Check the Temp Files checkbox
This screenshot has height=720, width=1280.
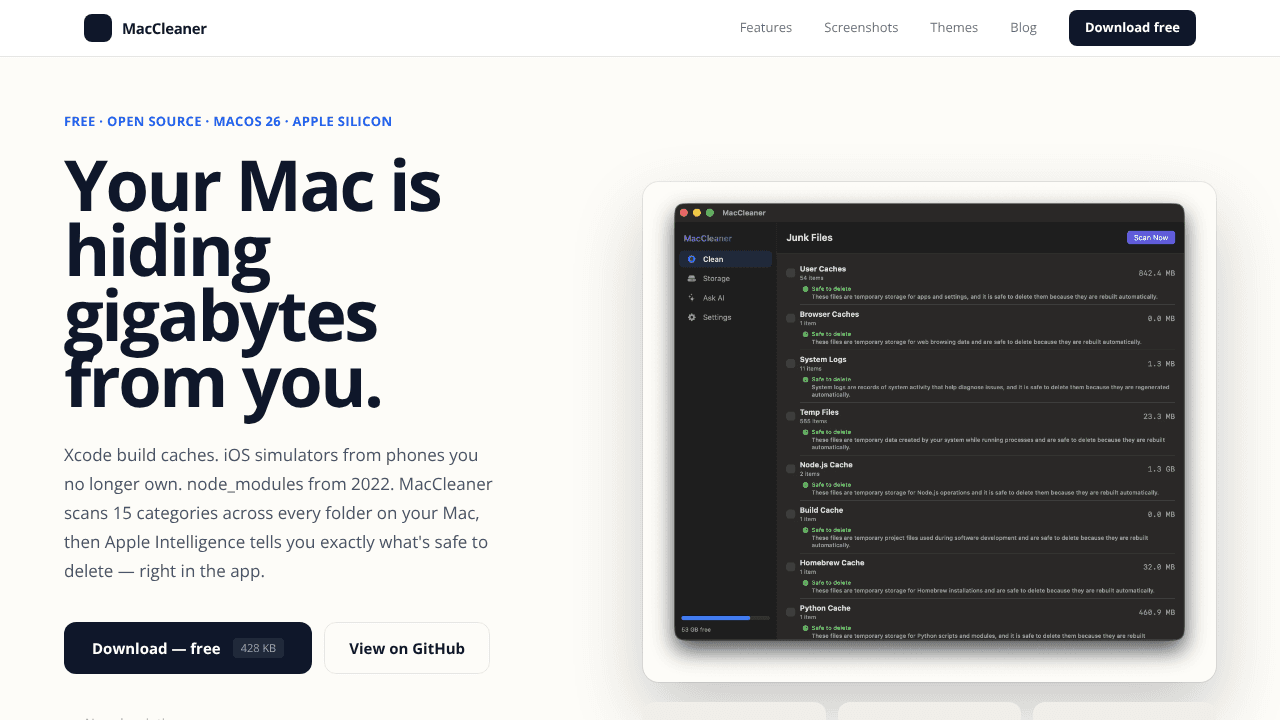790,416
